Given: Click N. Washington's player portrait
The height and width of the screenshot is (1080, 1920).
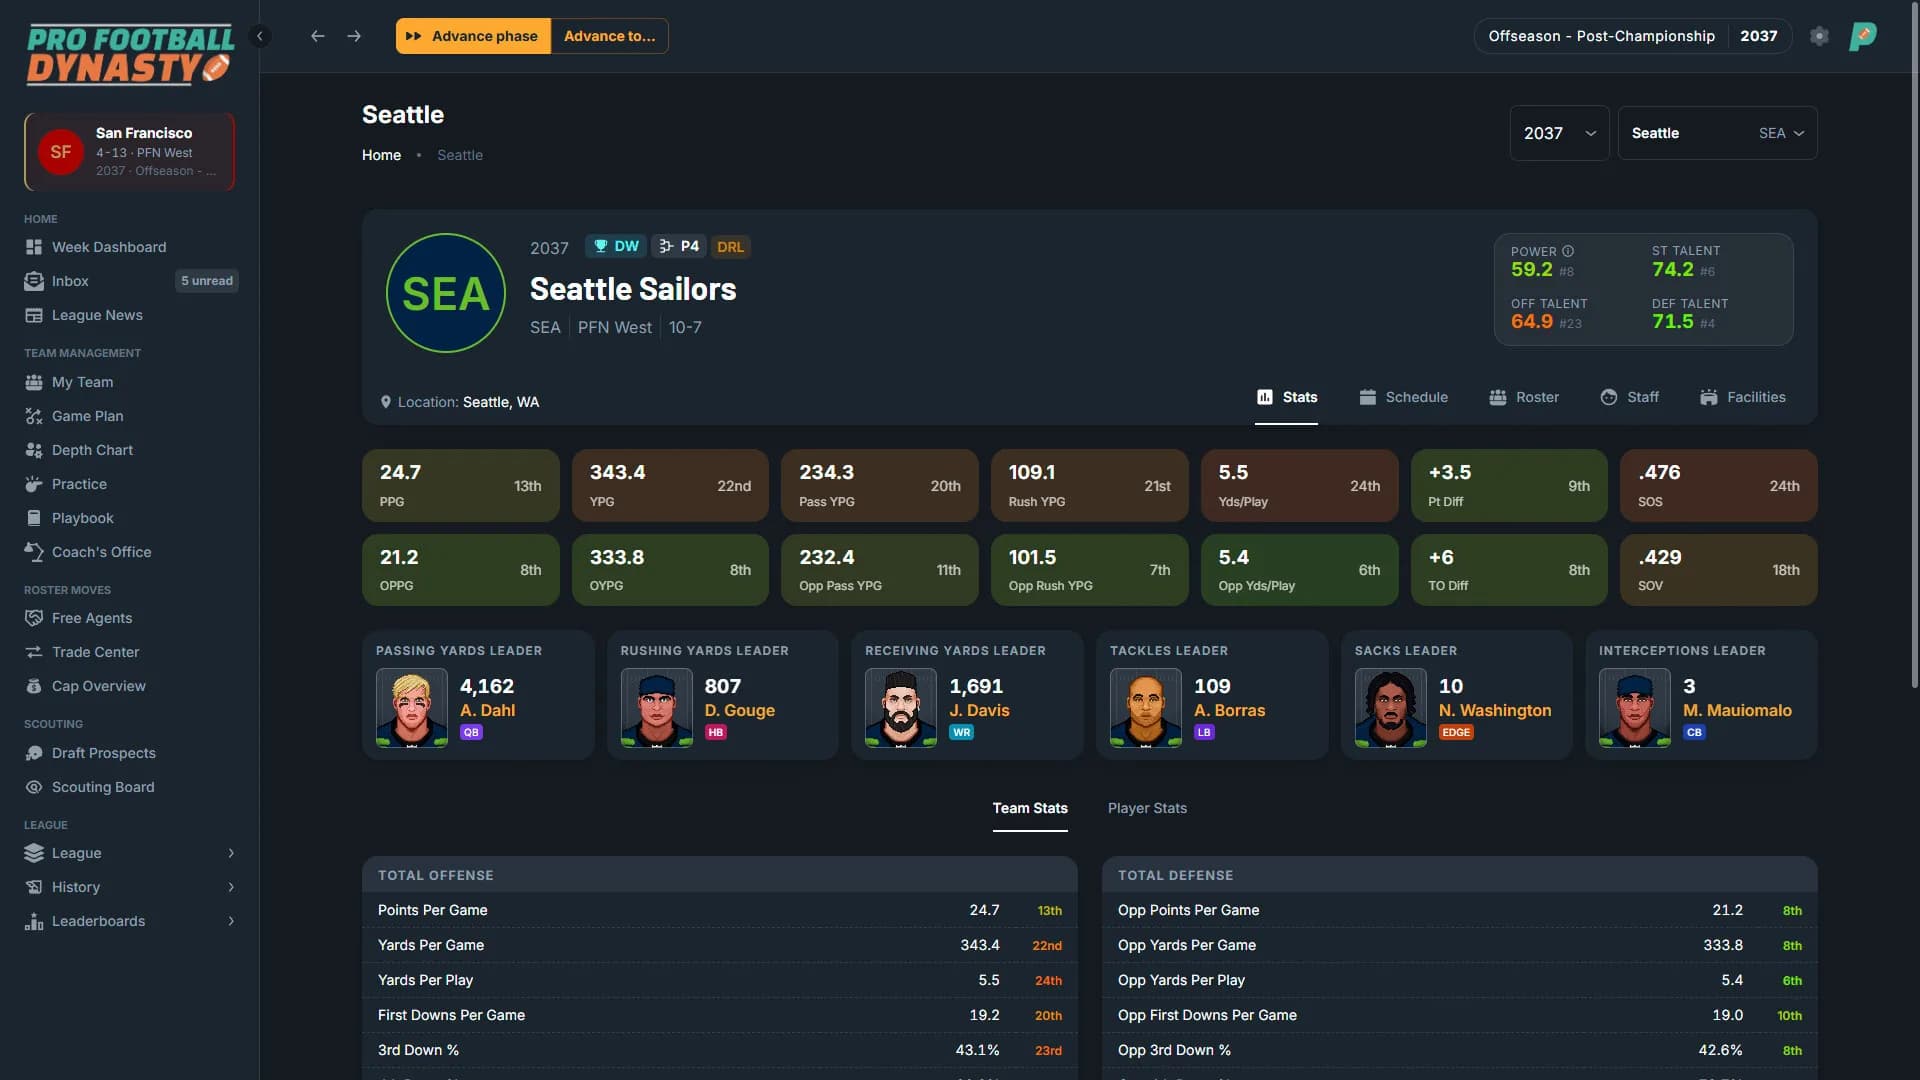Looking at the screenshot, I should pos(1391,708).
